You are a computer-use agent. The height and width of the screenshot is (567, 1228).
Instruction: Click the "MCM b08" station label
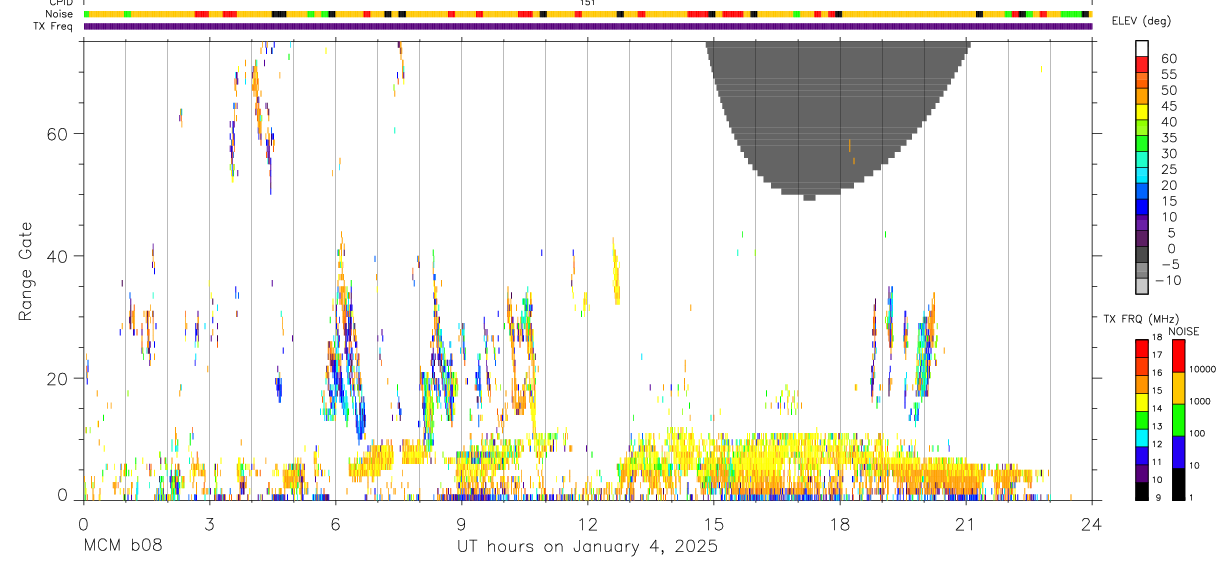(x=123, y=547)
